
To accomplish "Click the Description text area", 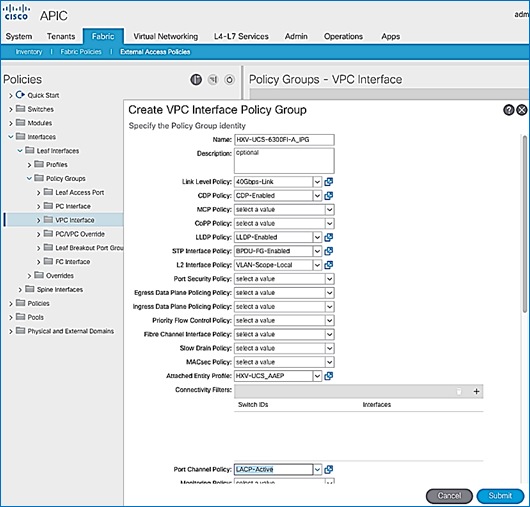I will 284,161.
